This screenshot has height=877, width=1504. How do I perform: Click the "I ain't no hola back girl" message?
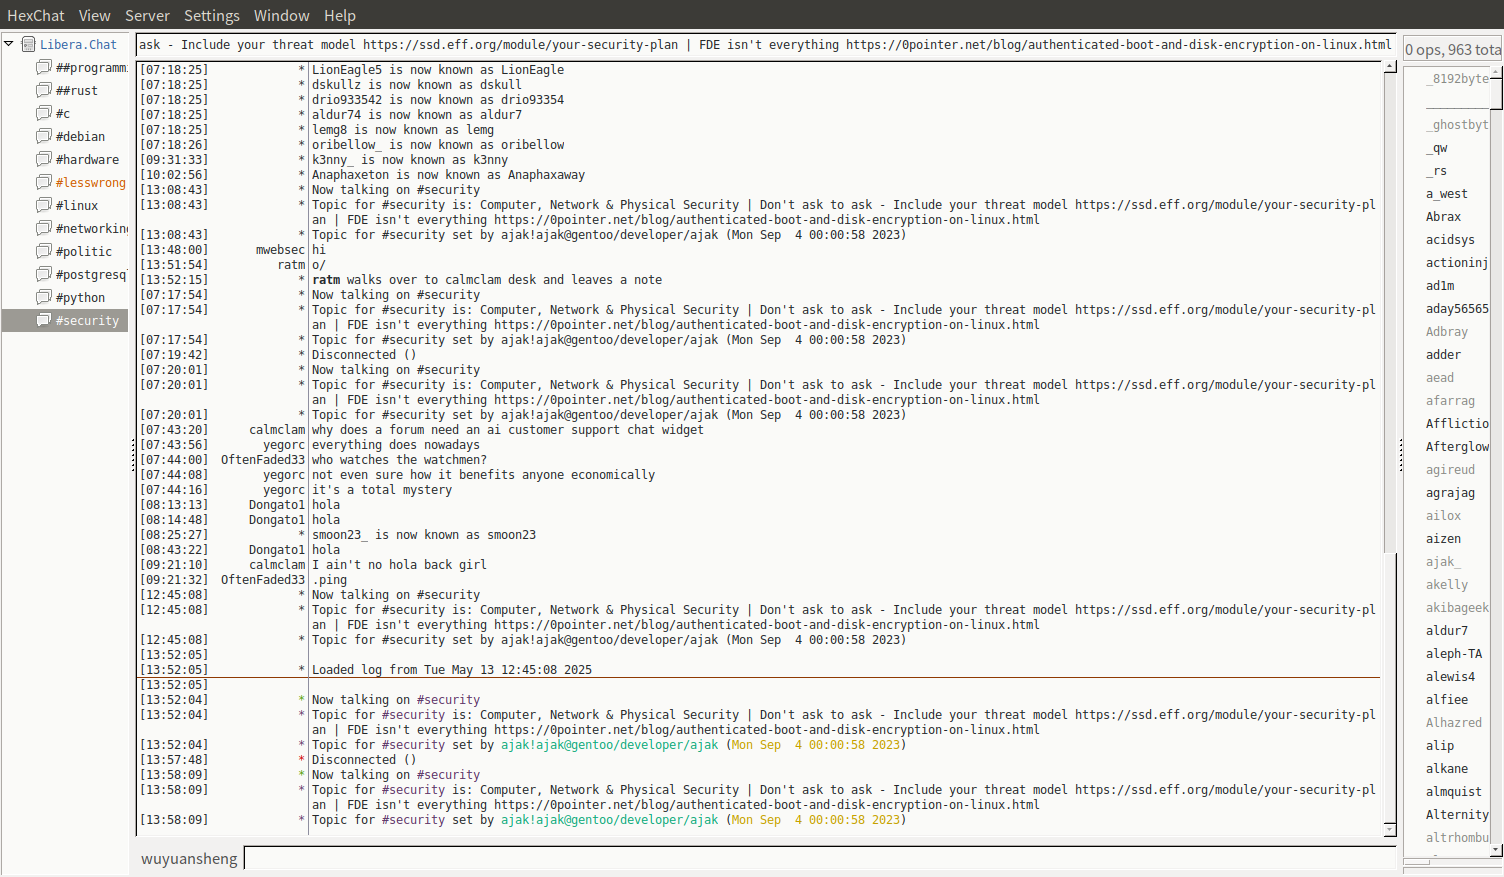399,565
